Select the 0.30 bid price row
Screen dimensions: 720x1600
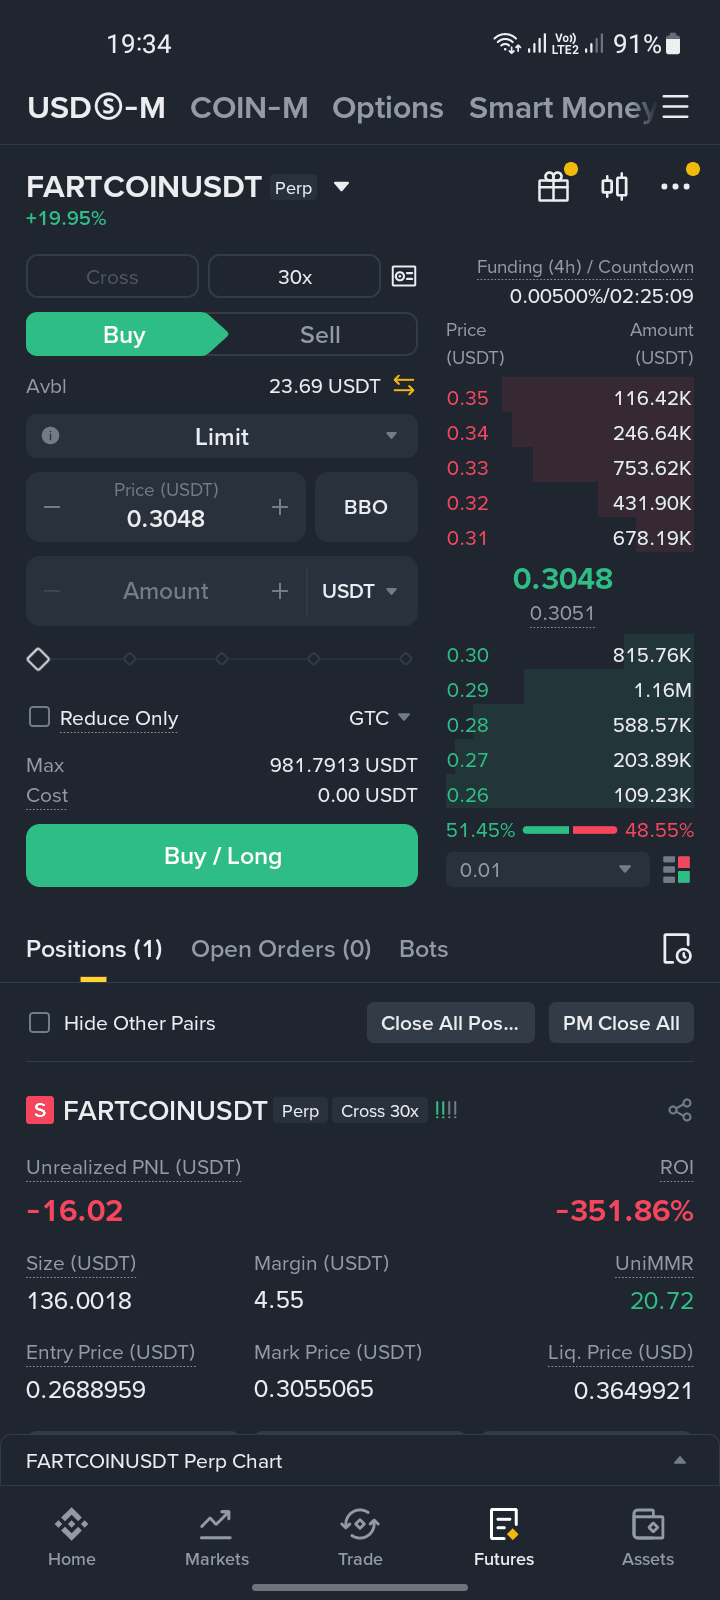tap(570, 655)
